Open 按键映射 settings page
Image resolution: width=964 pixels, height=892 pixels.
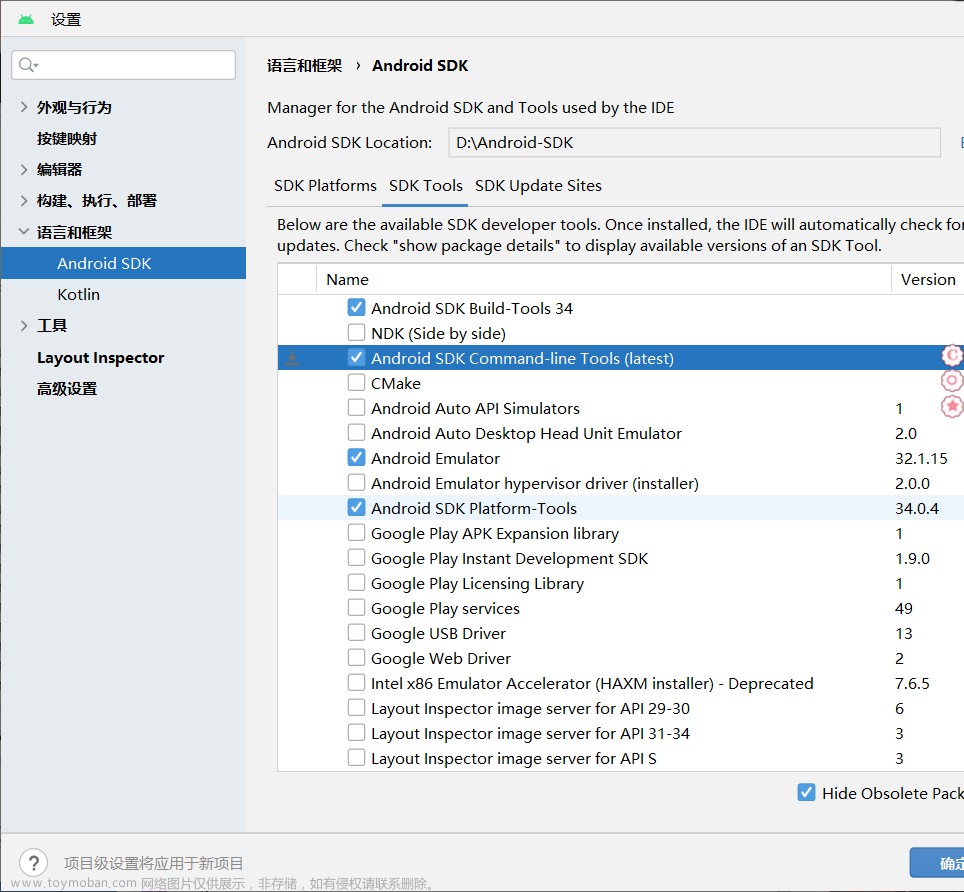click(66, 138)
